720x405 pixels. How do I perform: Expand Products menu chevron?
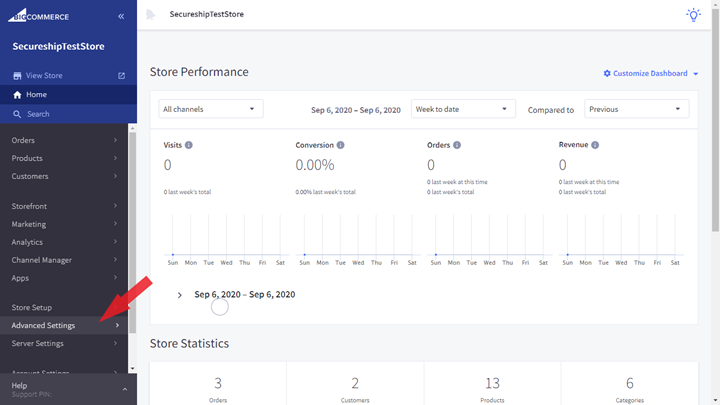coord(115,158)
